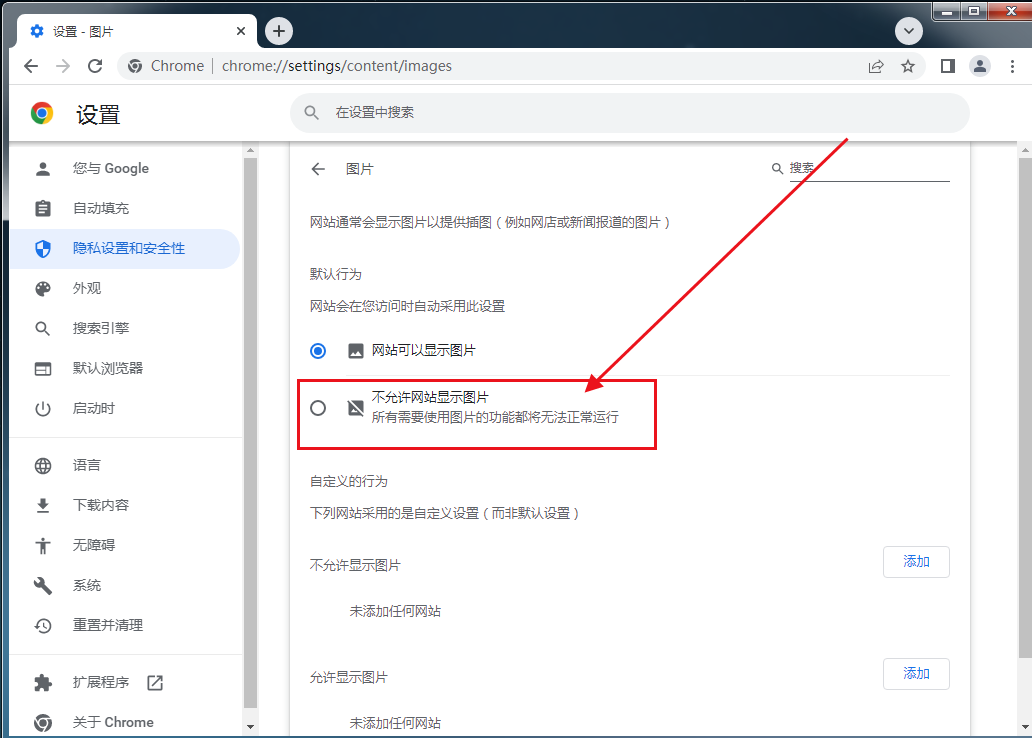Screen dimensions: 1032x738
Task: Click the browser forward arrow
Action: pos(63,66)
